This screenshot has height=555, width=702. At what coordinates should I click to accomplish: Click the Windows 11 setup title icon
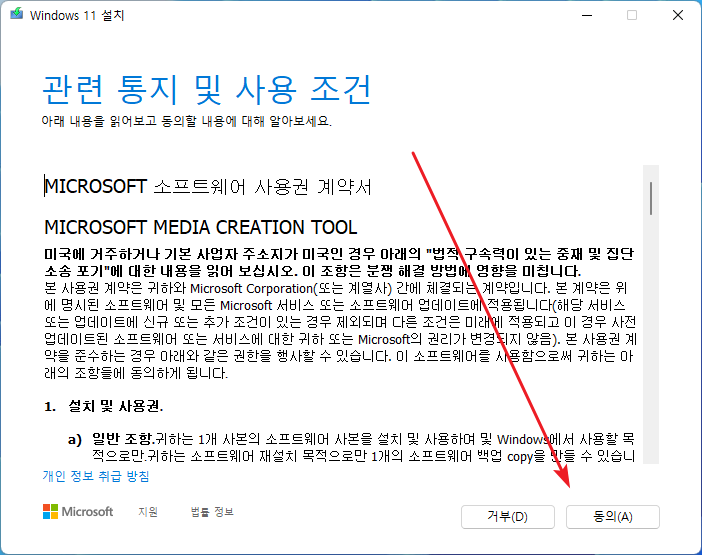point(17,14)
